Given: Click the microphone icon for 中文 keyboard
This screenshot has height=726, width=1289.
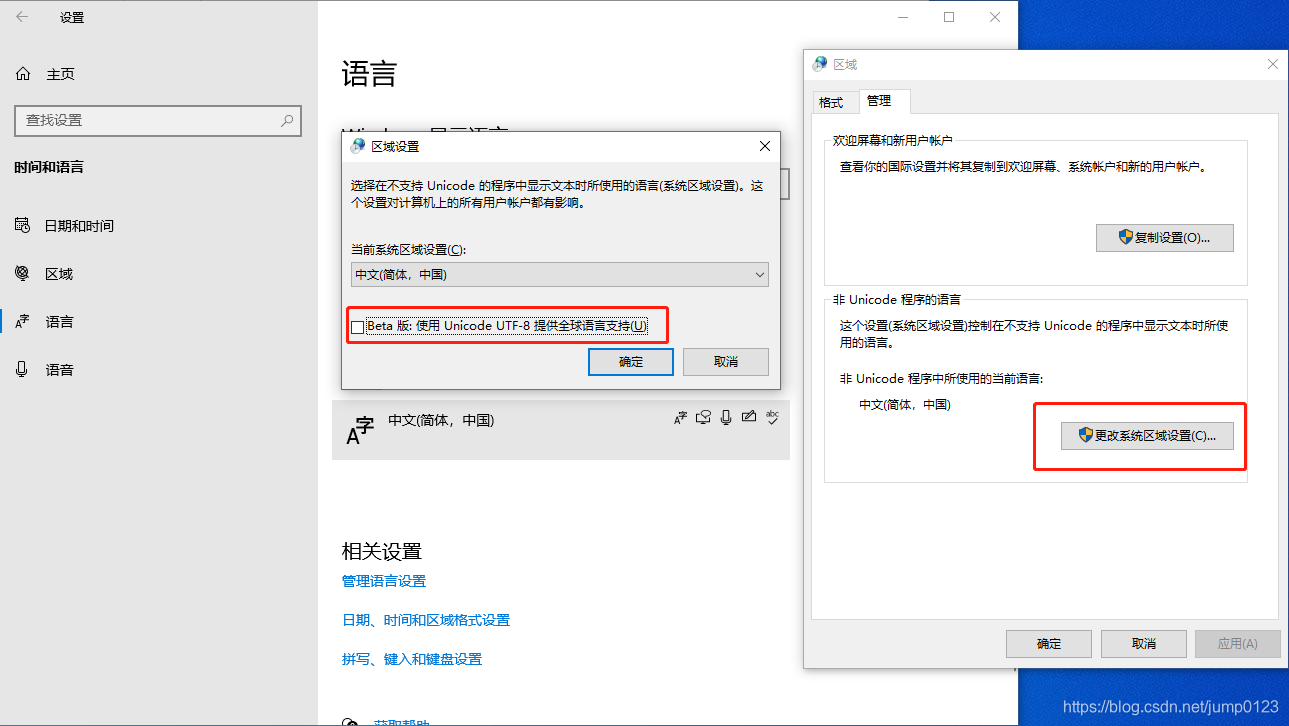Looking at the screenshot, I should coord(726,417).
